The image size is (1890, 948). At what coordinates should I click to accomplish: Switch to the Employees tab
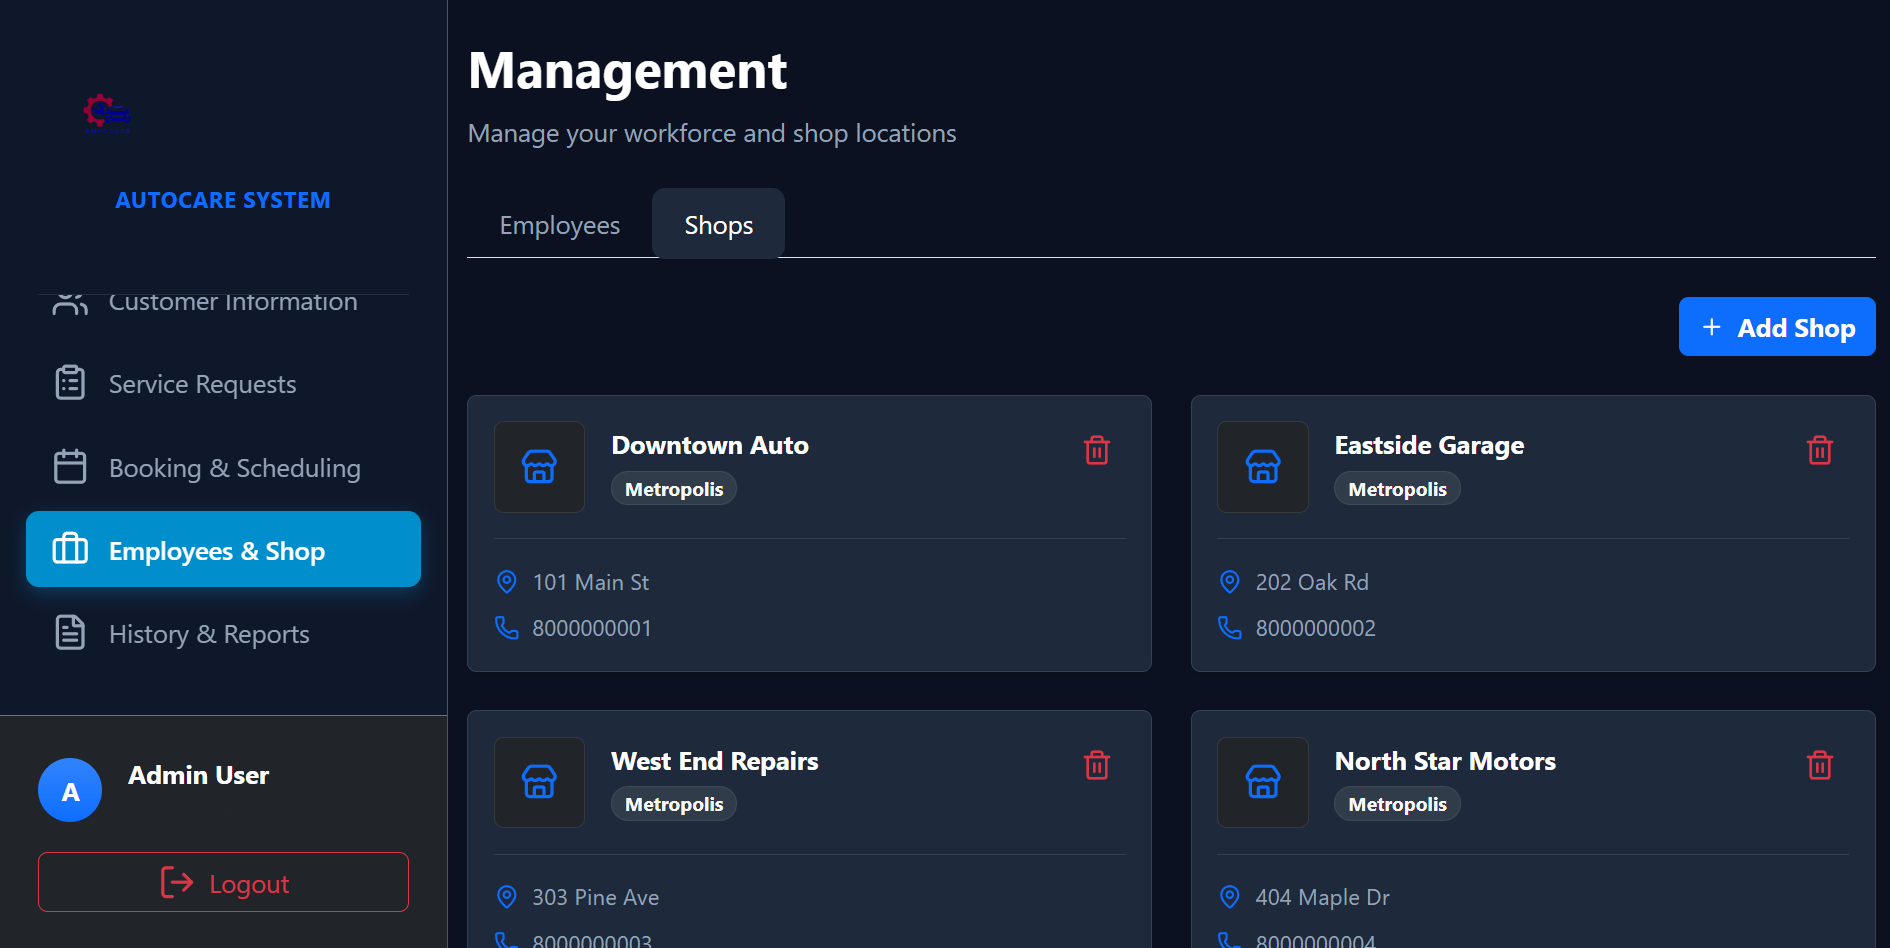point(560,225)
